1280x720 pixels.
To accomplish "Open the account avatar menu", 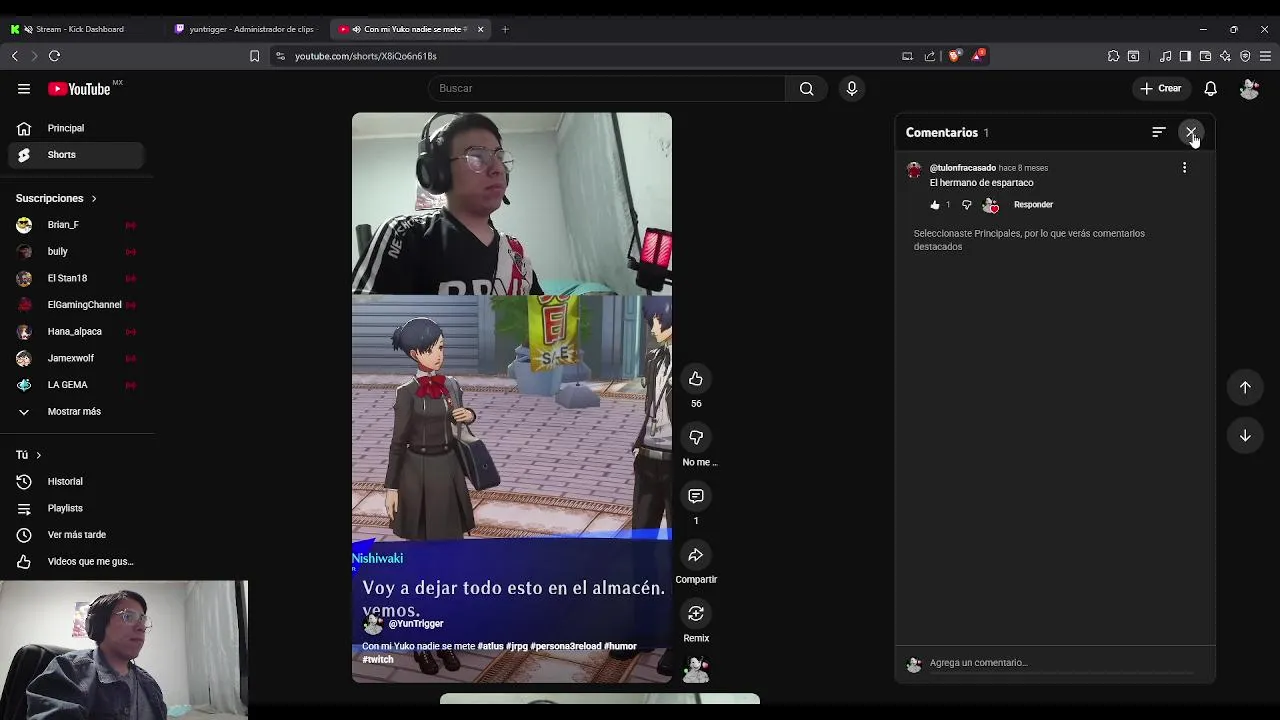I will (x=1249, y=88).
